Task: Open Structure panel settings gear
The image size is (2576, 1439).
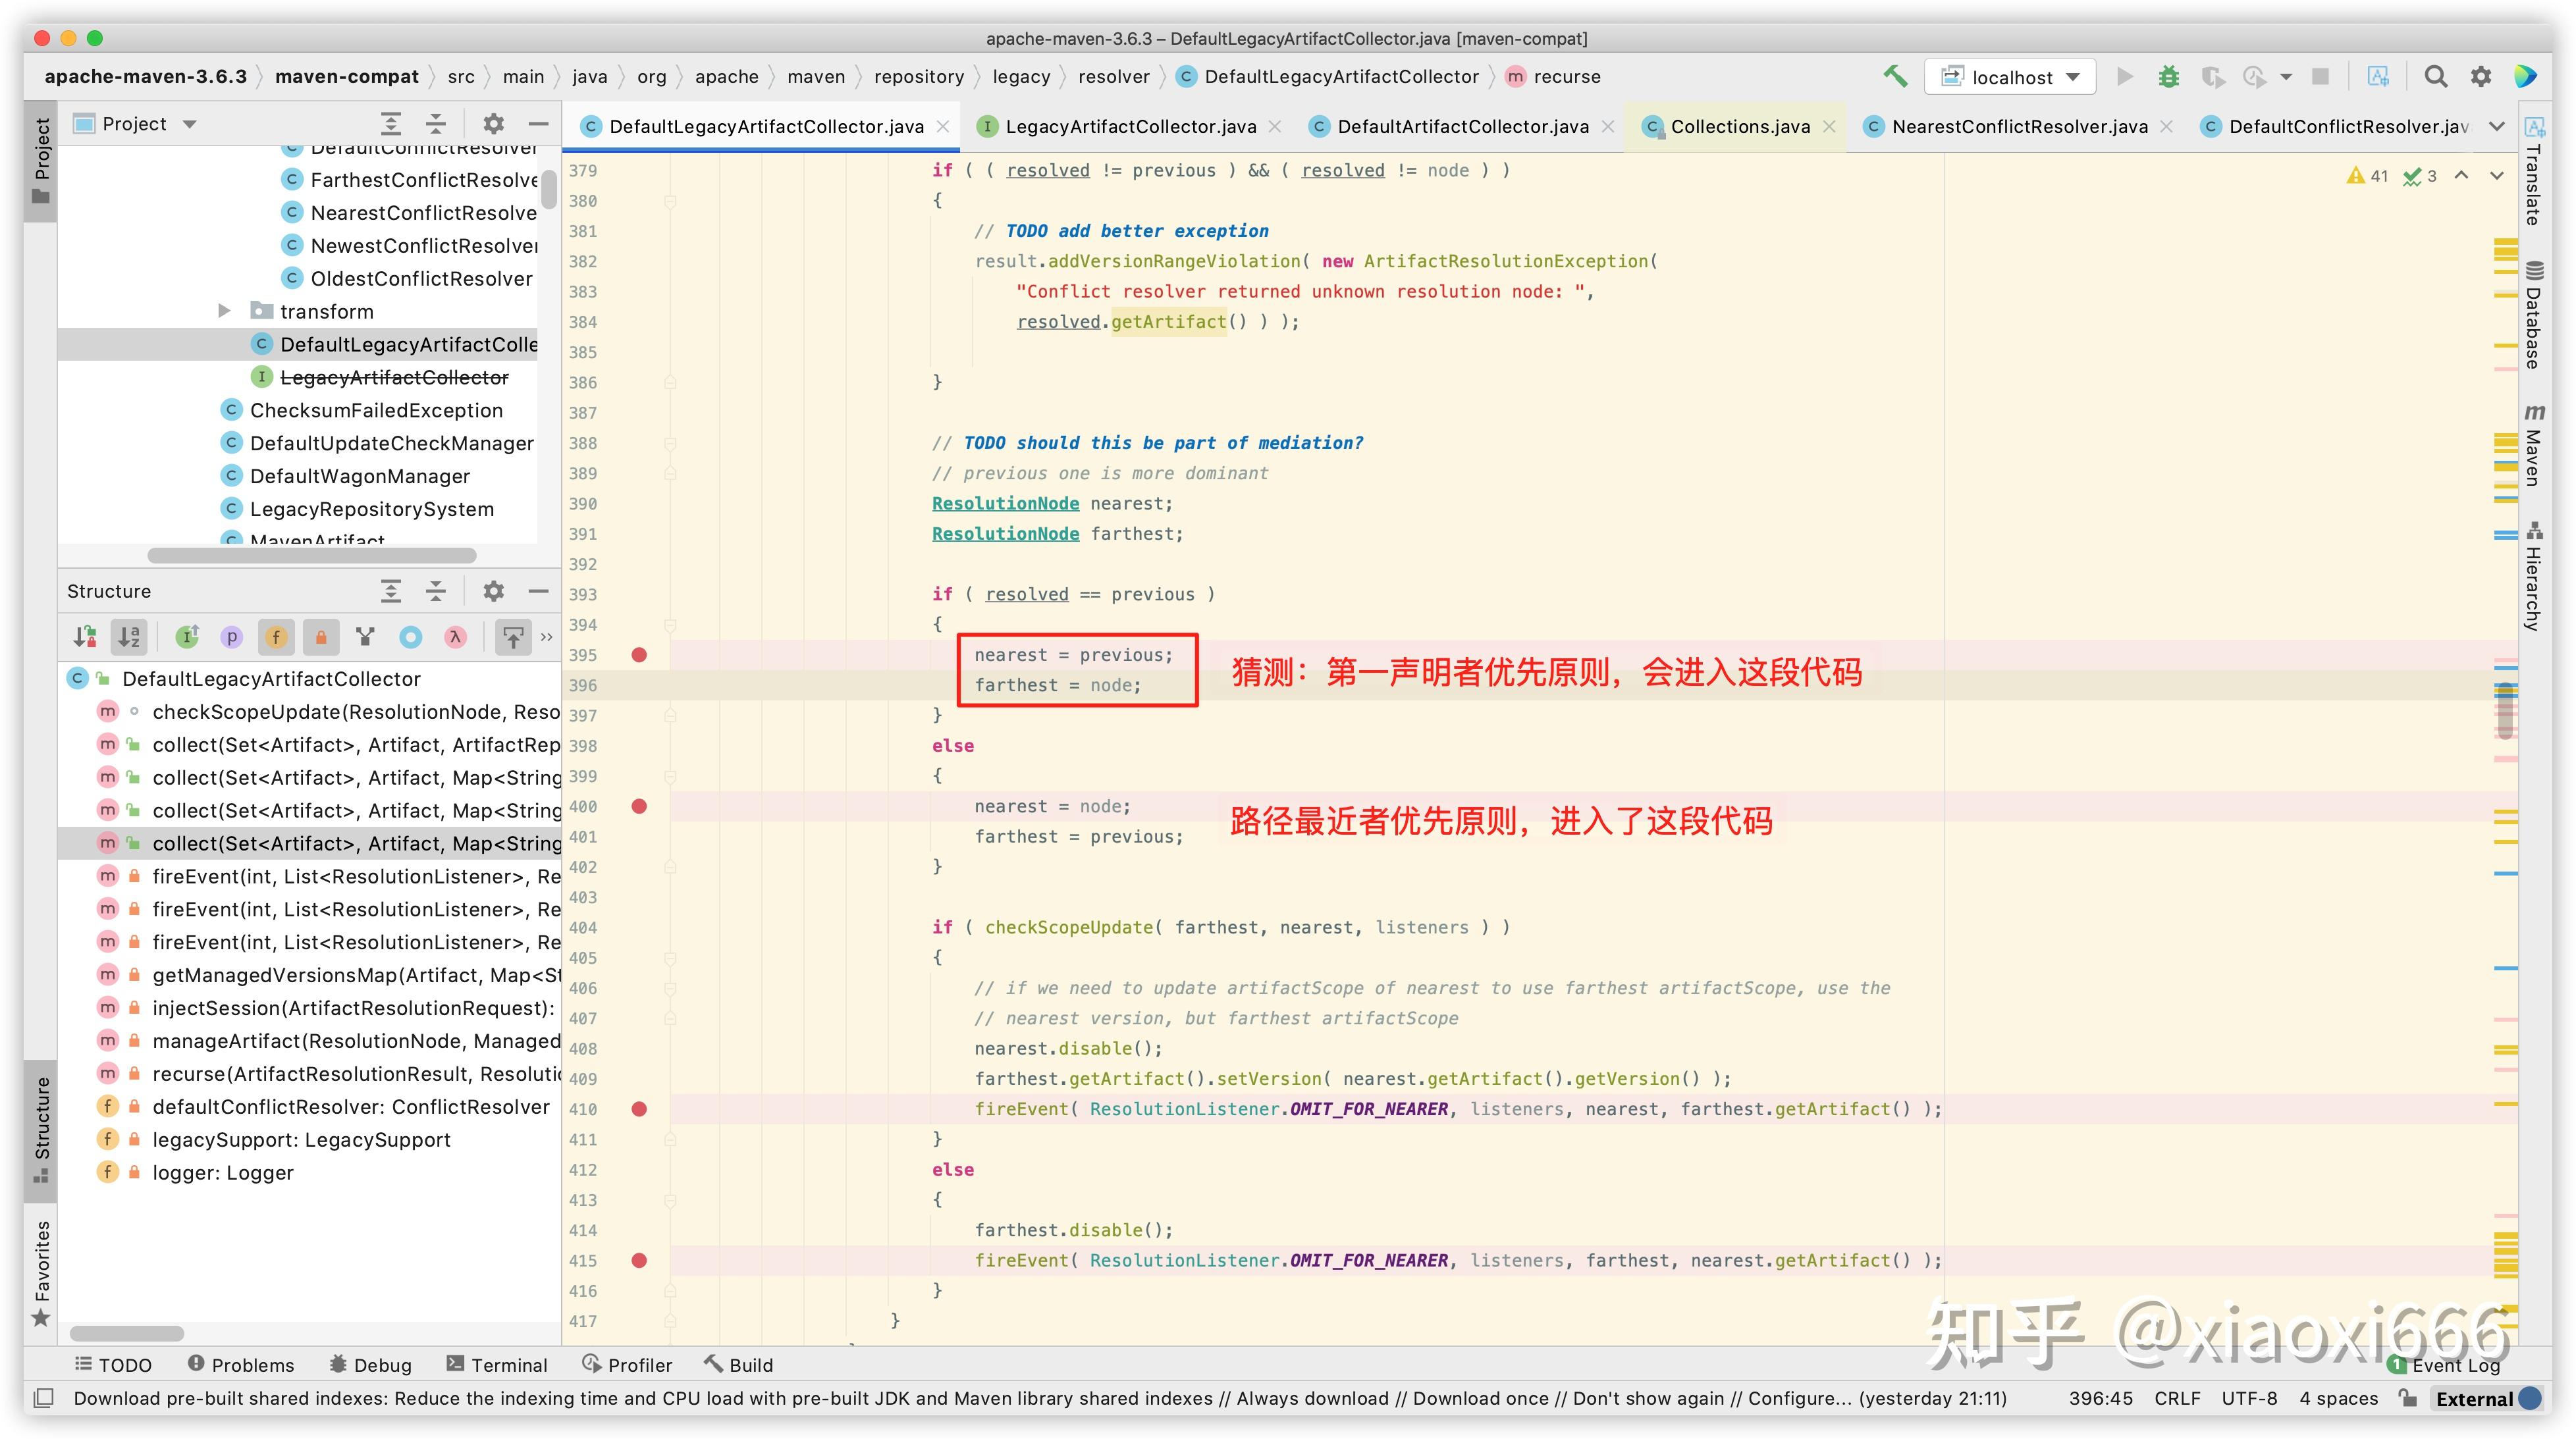Action: point(493,591)
